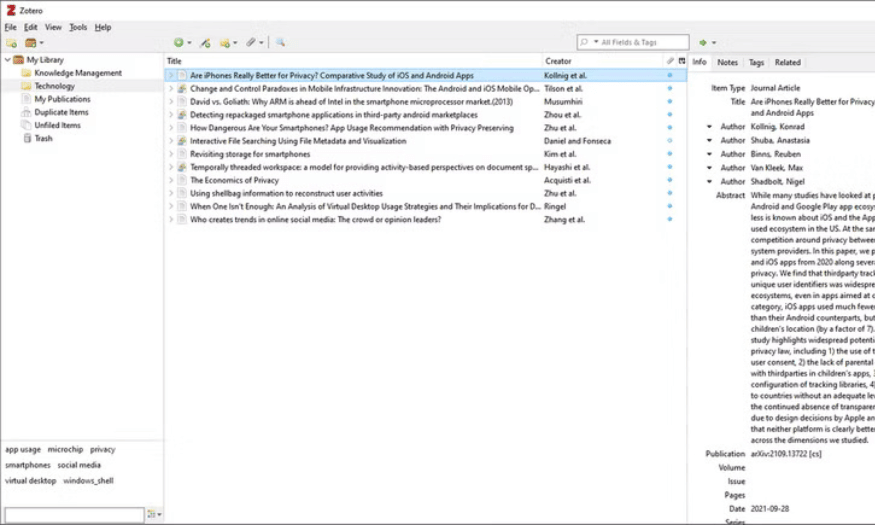Image resolution: width=875 pixels, height=525 pixels.
Task: Filter by the microchip tag
Action: (65, 449)
